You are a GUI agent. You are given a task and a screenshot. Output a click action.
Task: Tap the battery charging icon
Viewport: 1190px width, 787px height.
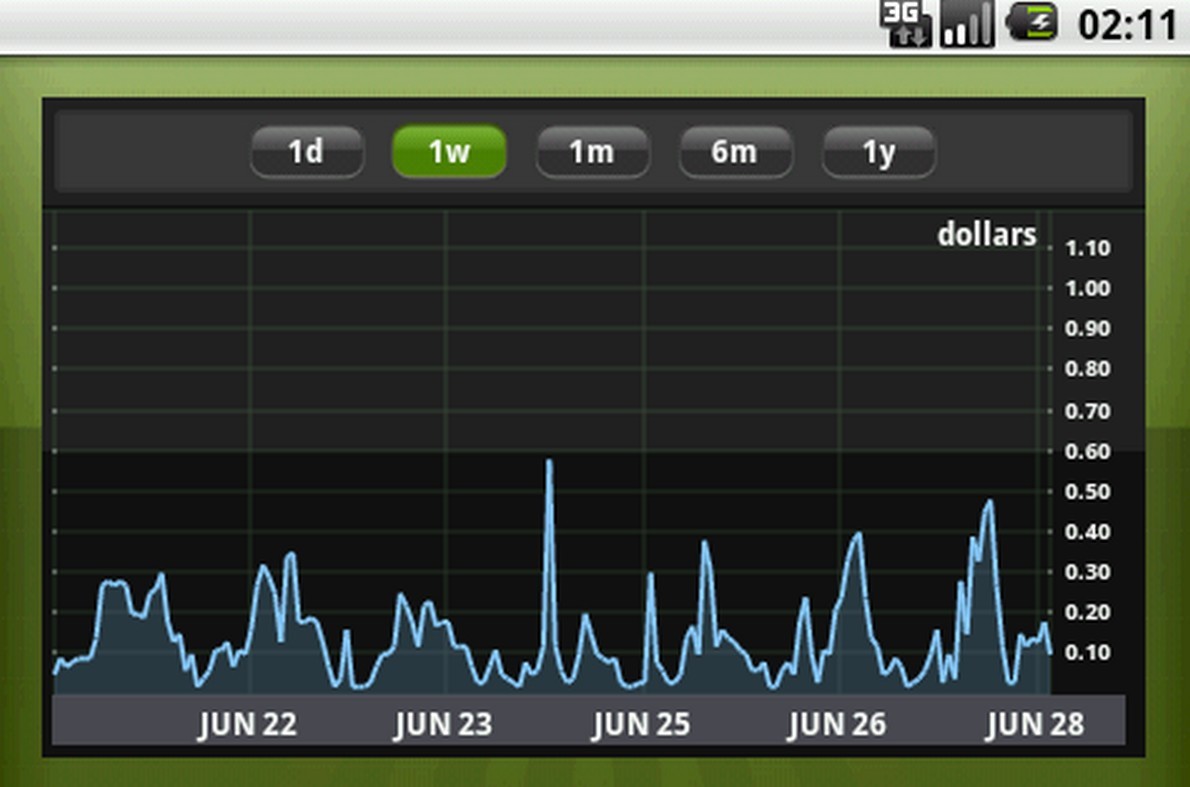point(1030,23)
